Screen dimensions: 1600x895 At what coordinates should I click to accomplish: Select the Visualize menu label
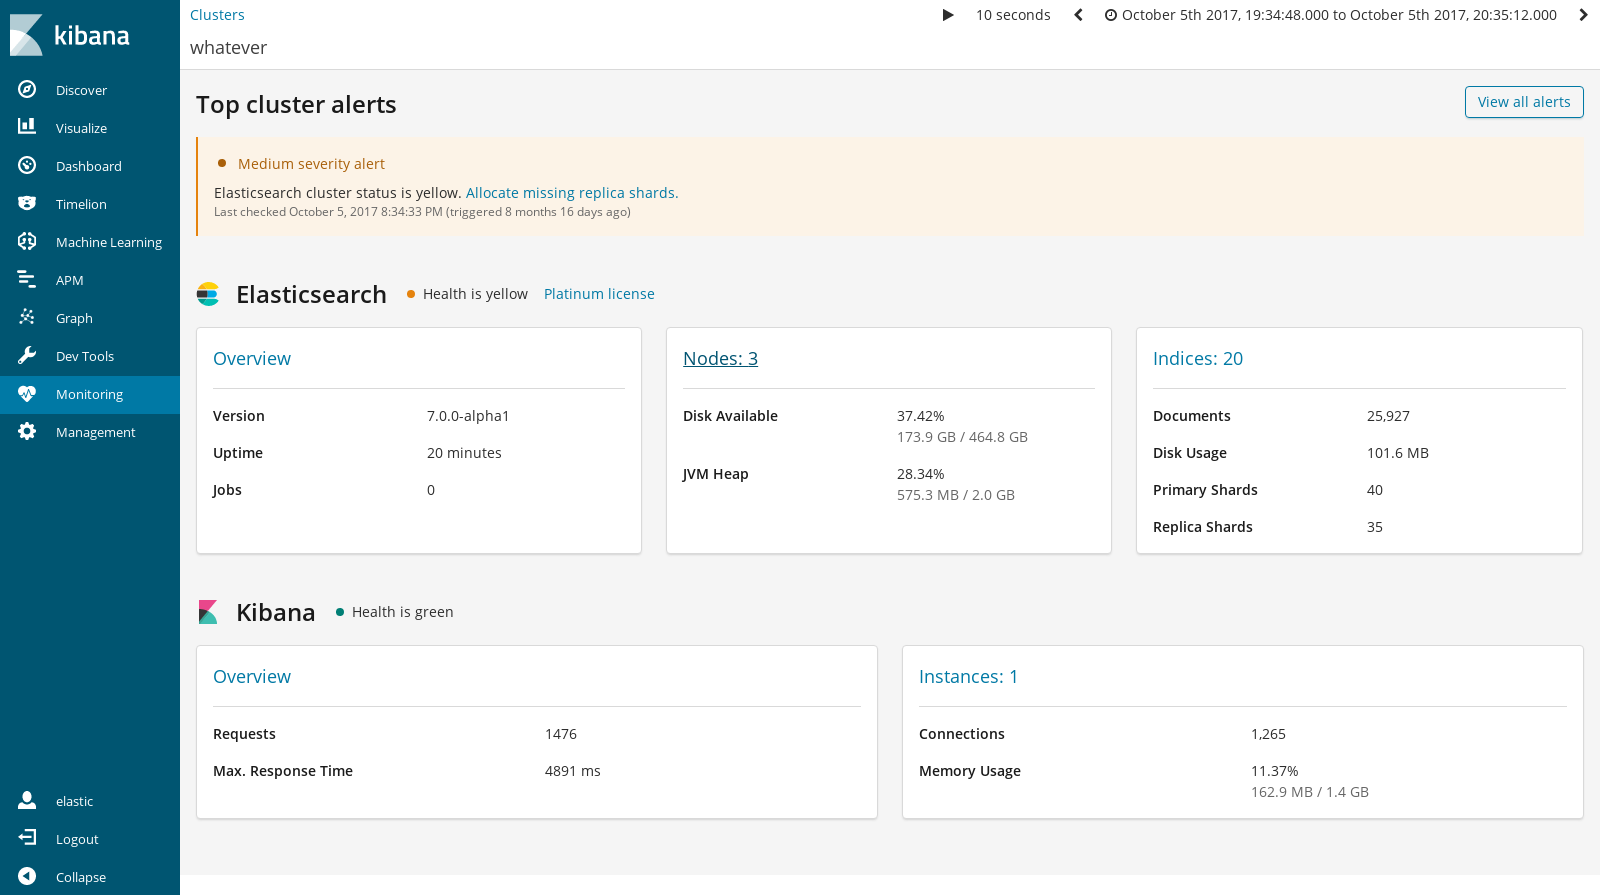tap(81, 128)
